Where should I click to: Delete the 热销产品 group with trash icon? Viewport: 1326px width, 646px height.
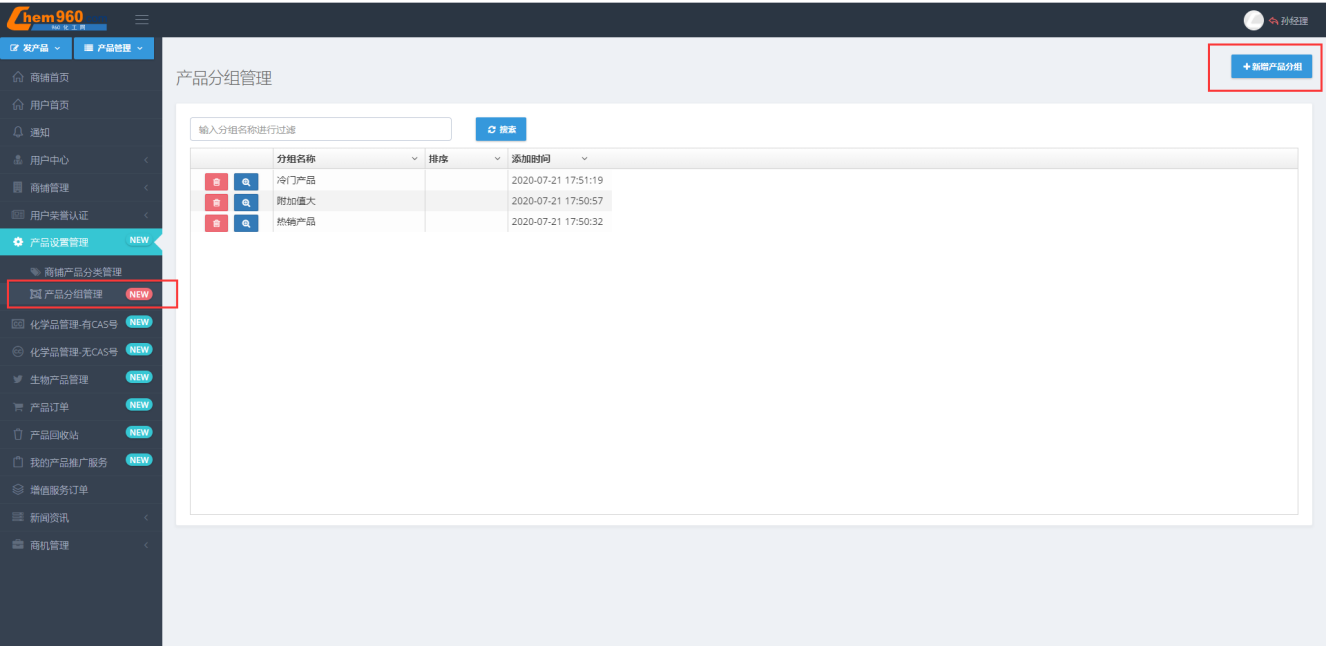pos(216,223)
